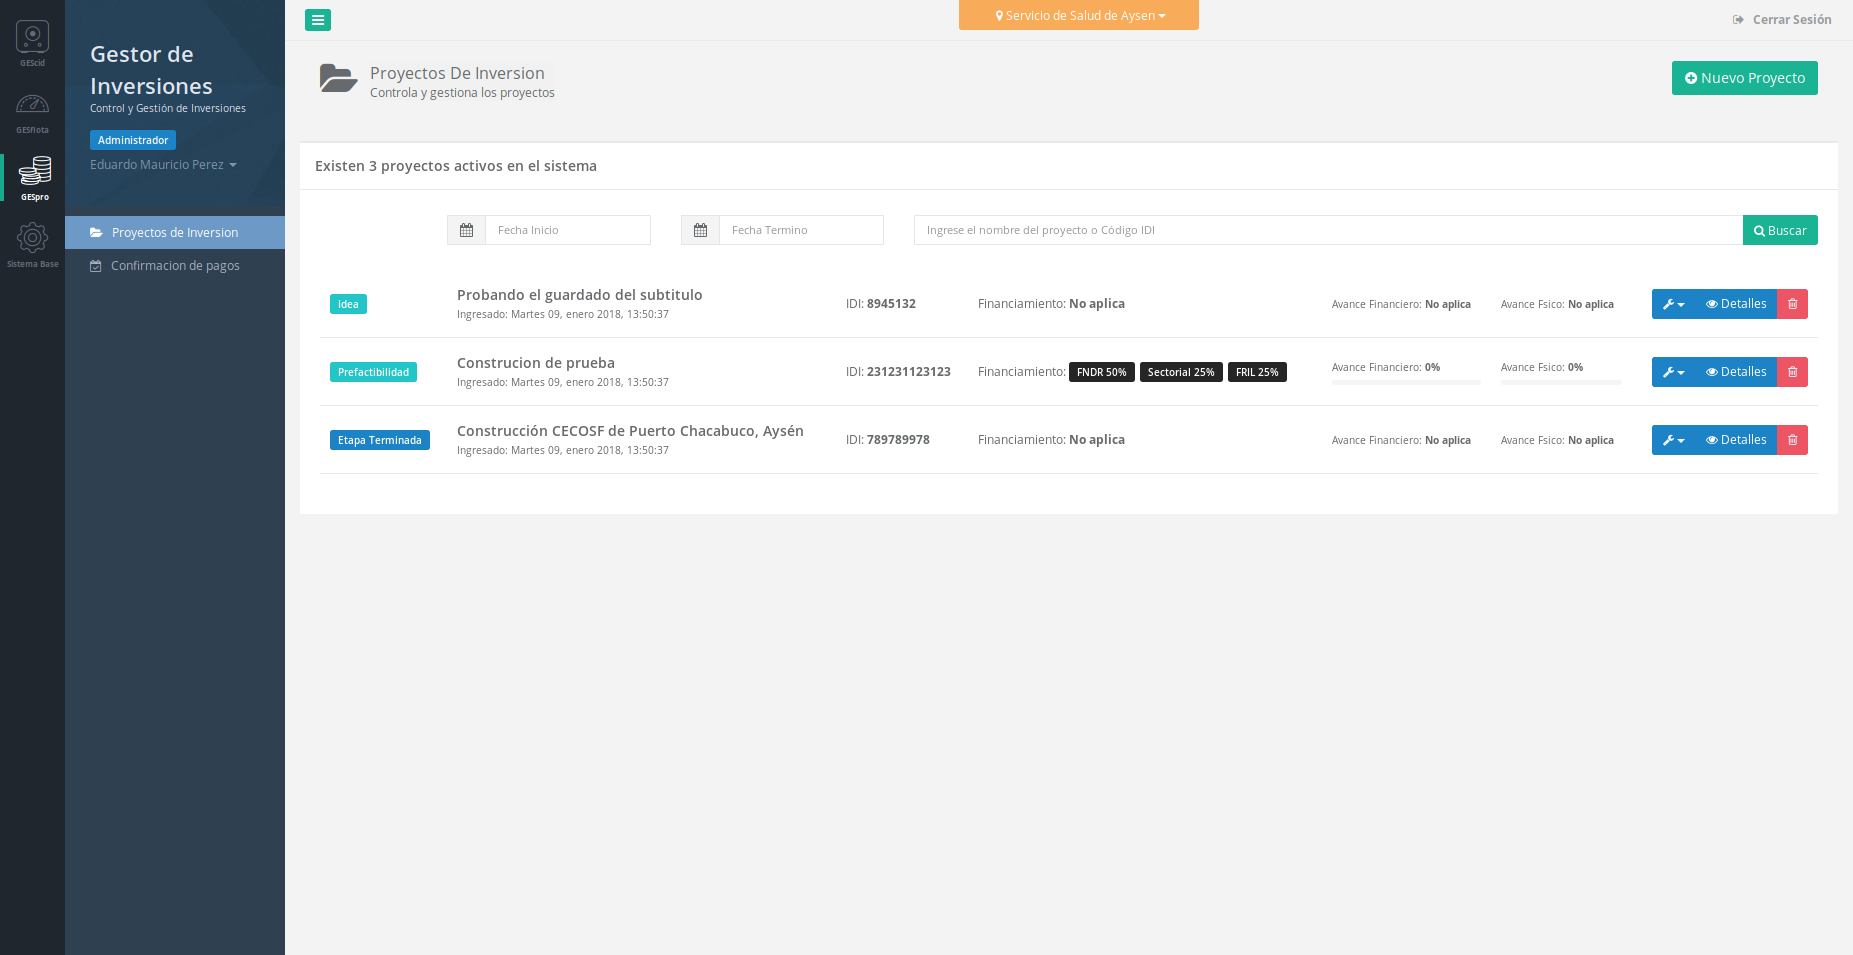
Task: Click calendar icon beside Fecha Termino
Action: coord(700,230)
